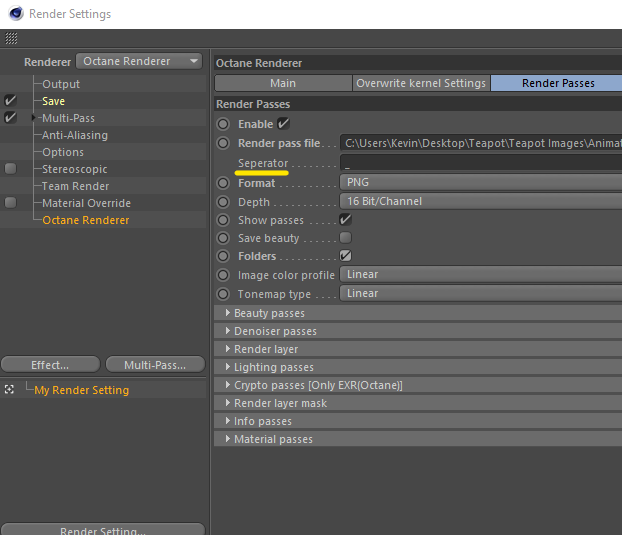Check the Save beauty checkbox
Image resolution: width=622 pixels, height=535 pixels.
pyautogui.click(x=346, y=238)
